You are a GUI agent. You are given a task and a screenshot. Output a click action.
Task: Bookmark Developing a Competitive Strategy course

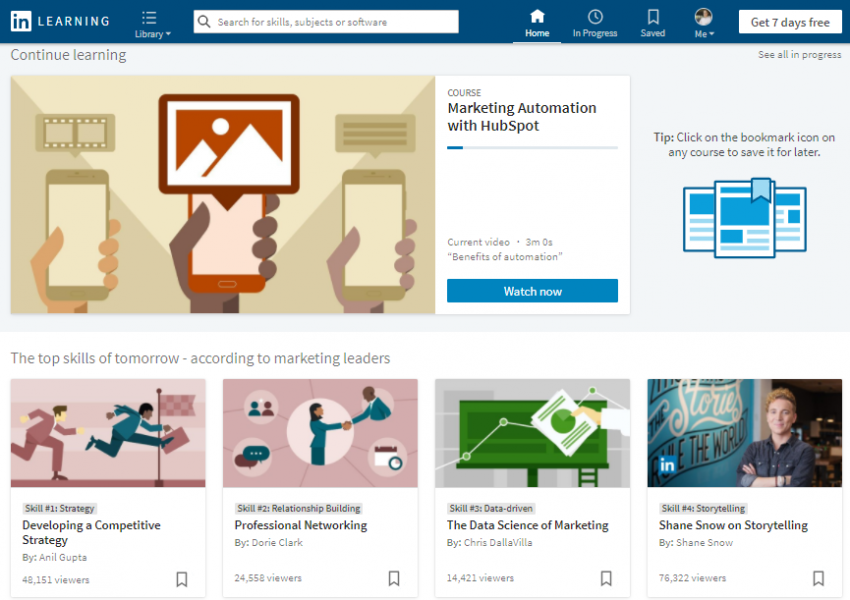(182, 578)
